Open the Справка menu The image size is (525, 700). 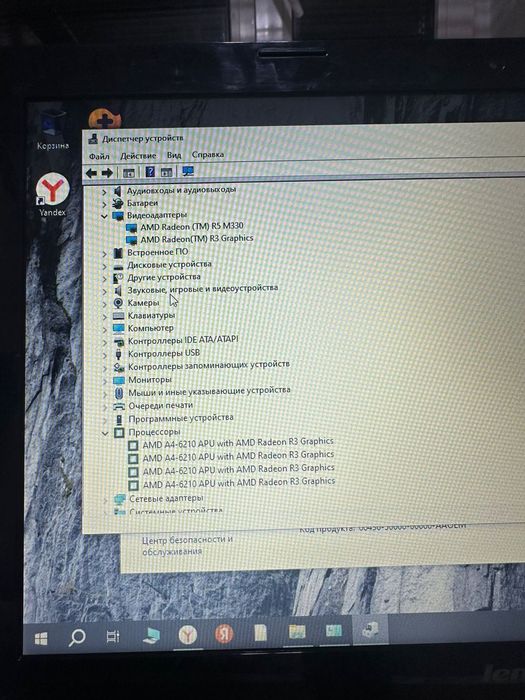click(208, 154)
